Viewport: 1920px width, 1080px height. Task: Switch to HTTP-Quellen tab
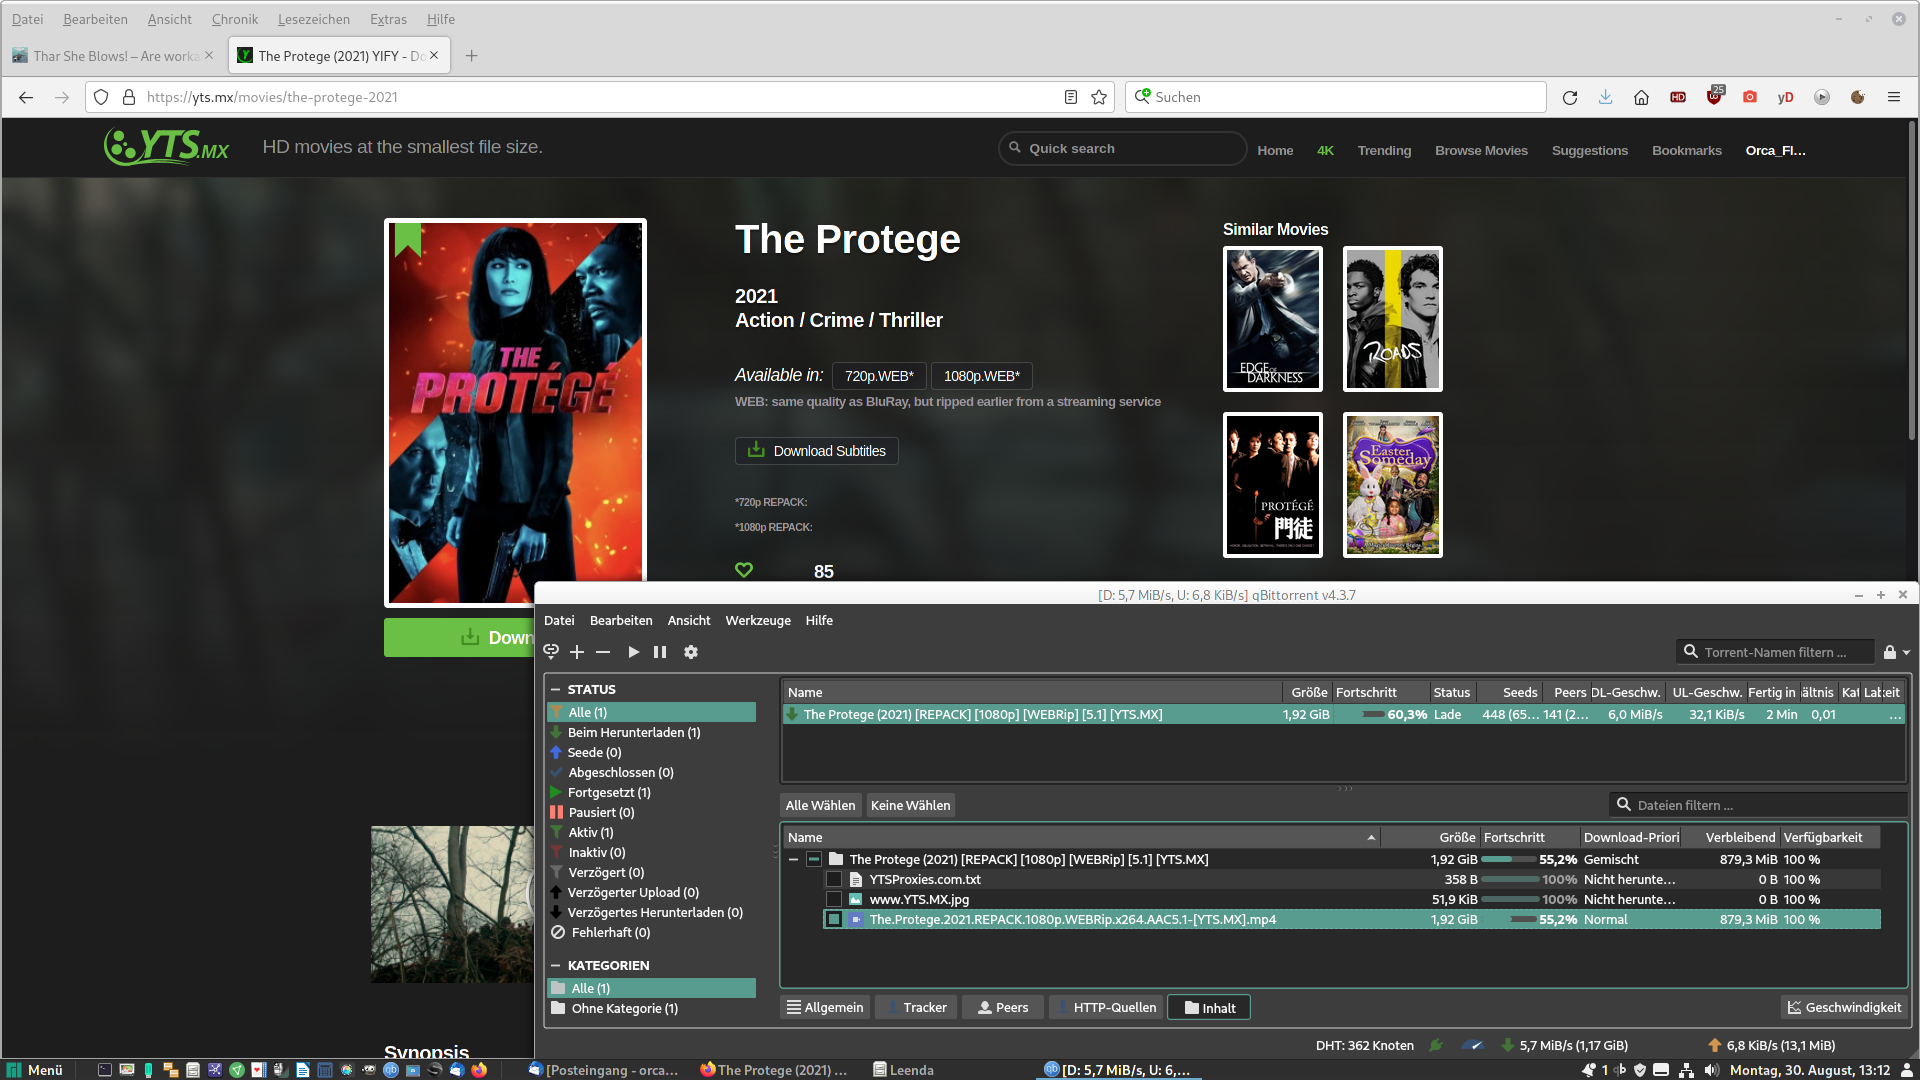point(1105,1007)
